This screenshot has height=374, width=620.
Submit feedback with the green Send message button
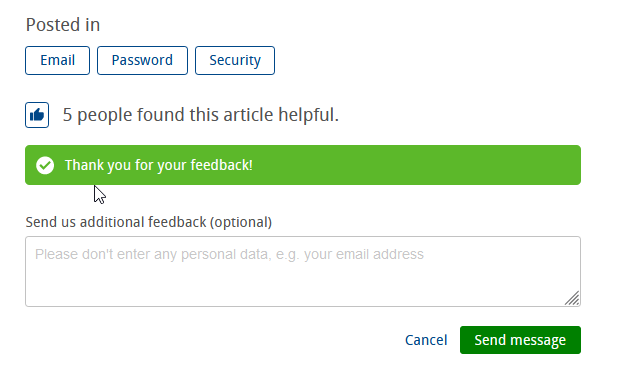520,340
